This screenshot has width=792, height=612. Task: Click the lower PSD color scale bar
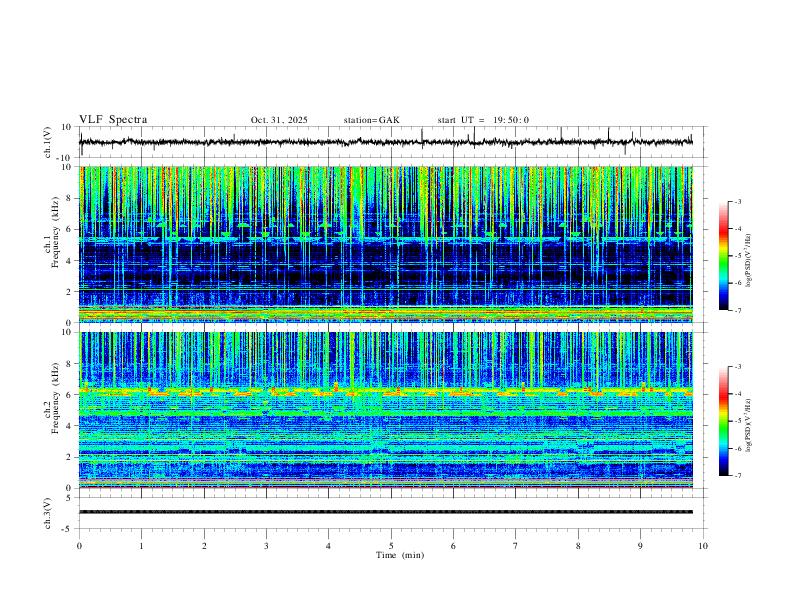(724, 421)
